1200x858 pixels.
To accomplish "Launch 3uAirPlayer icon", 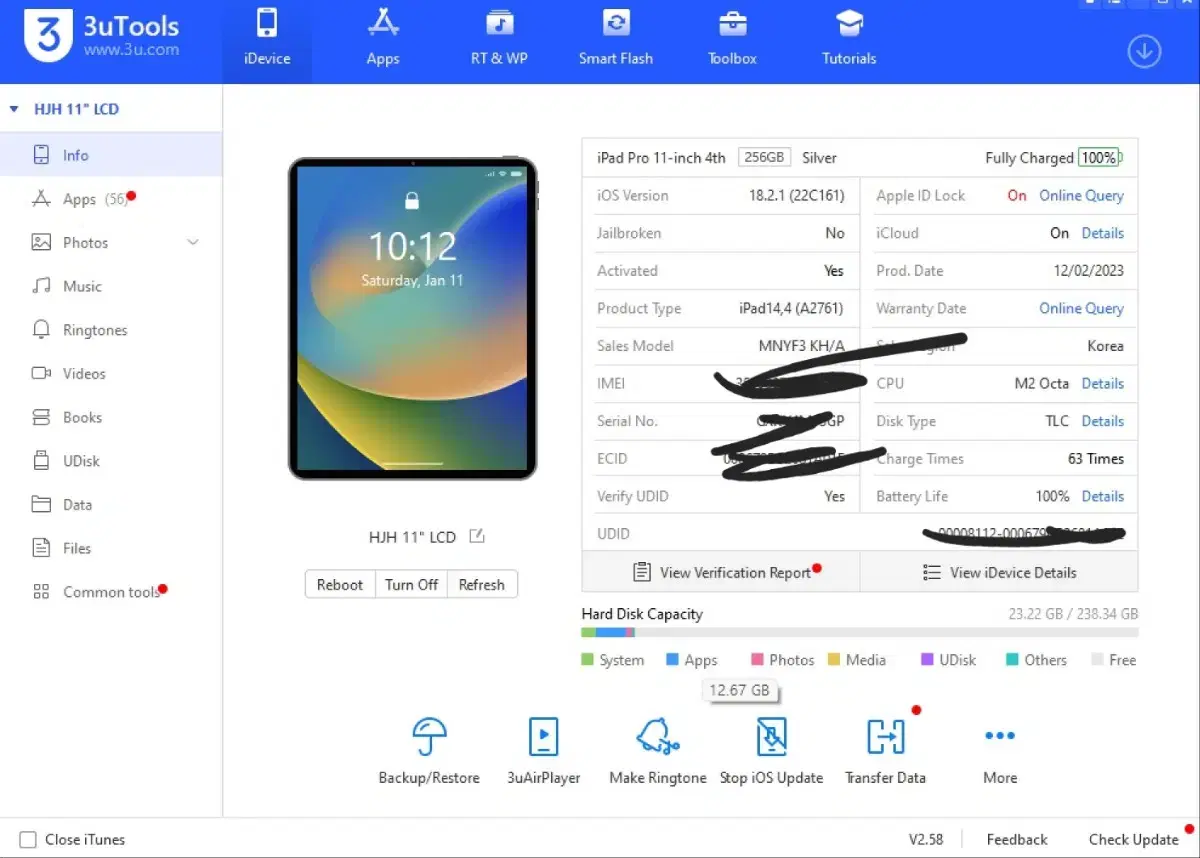I will pyautogui.click(x=543, y=738).
